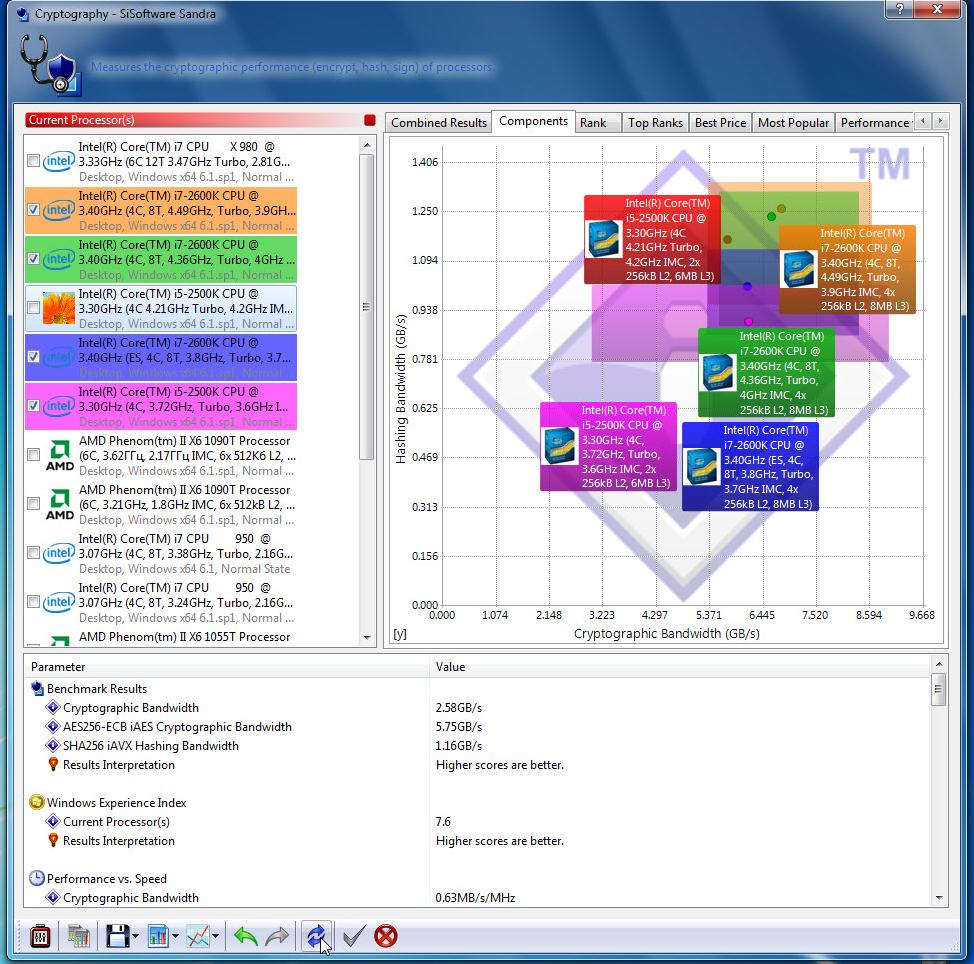Click the AMD logo for Phenom 1090T 3.62 row

coord(60,455)
